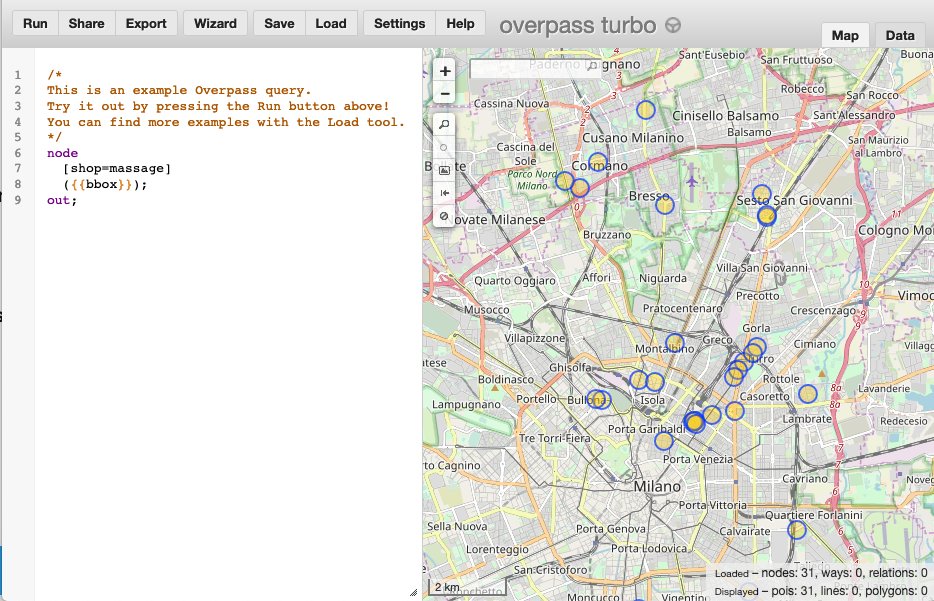Select the POI marker on Cormano label
The height and width of the screenshot is (601, 934).
click(597, 162)
